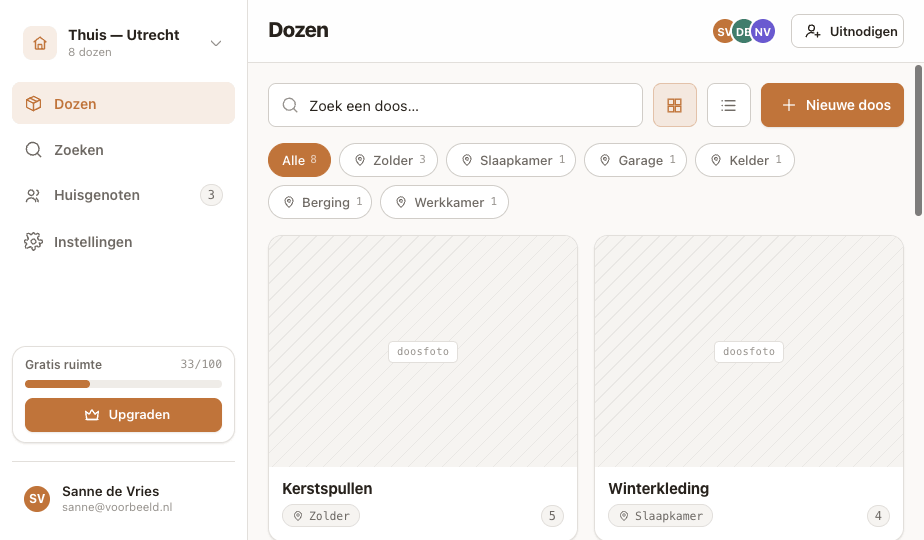
Task: Click the vertical scrollbar of the box list
Action: 918,140
